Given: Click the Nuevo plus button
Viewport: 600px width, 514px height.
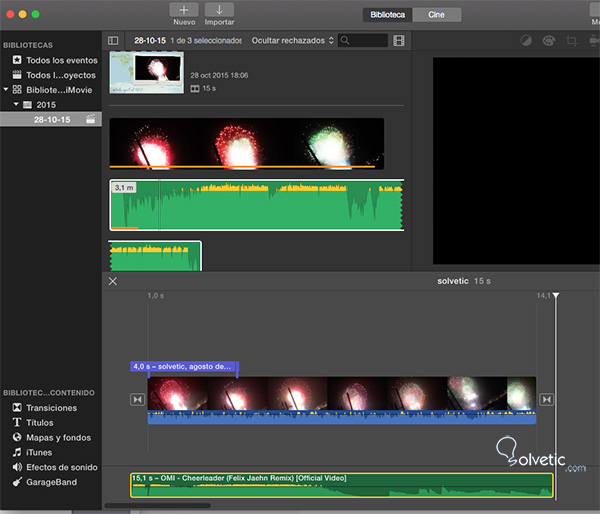Looking at the screenshot, I should click(x=183, y=10).
